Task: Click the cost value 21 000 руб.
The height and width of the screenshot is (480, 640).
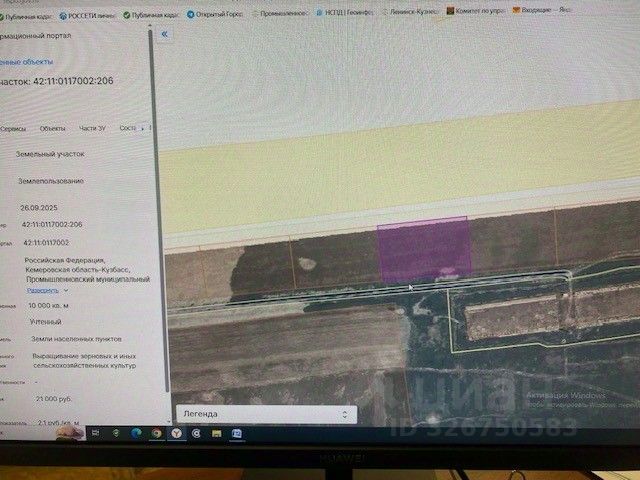Action: point(54,398)
